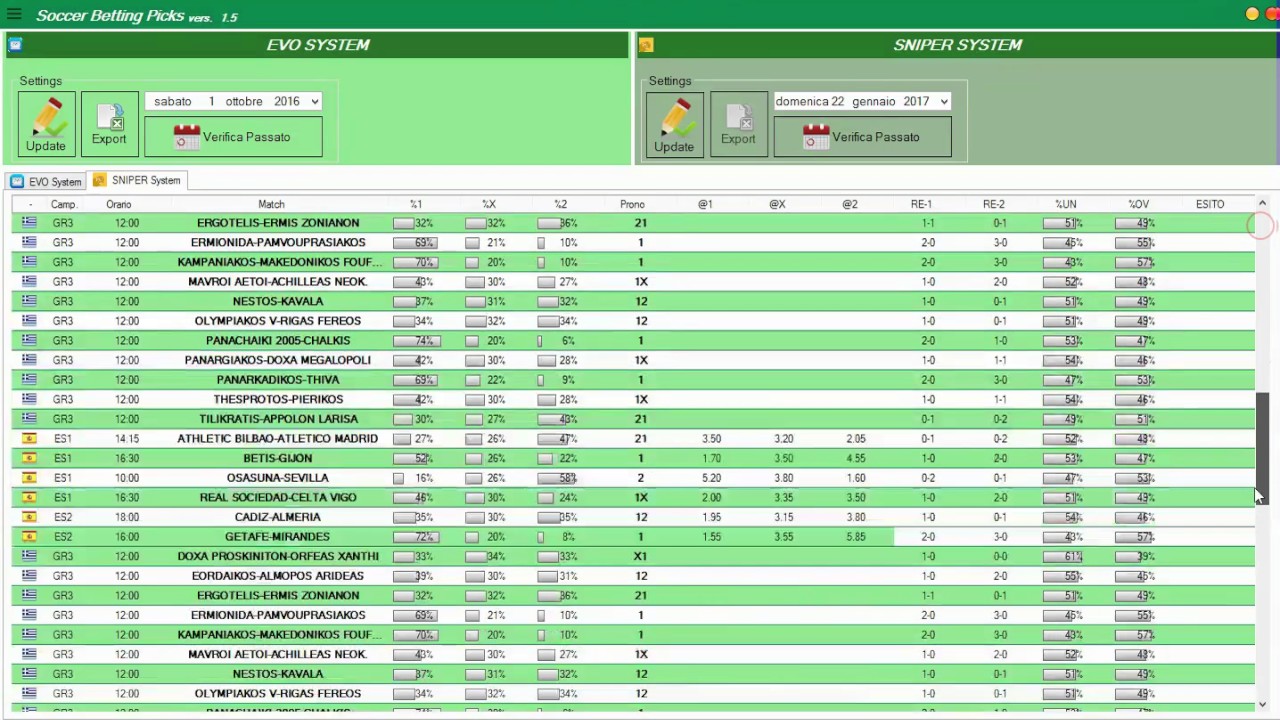The image size is (1280, 720).
Task: Click the Match column header
Action: tap(271, 204)
